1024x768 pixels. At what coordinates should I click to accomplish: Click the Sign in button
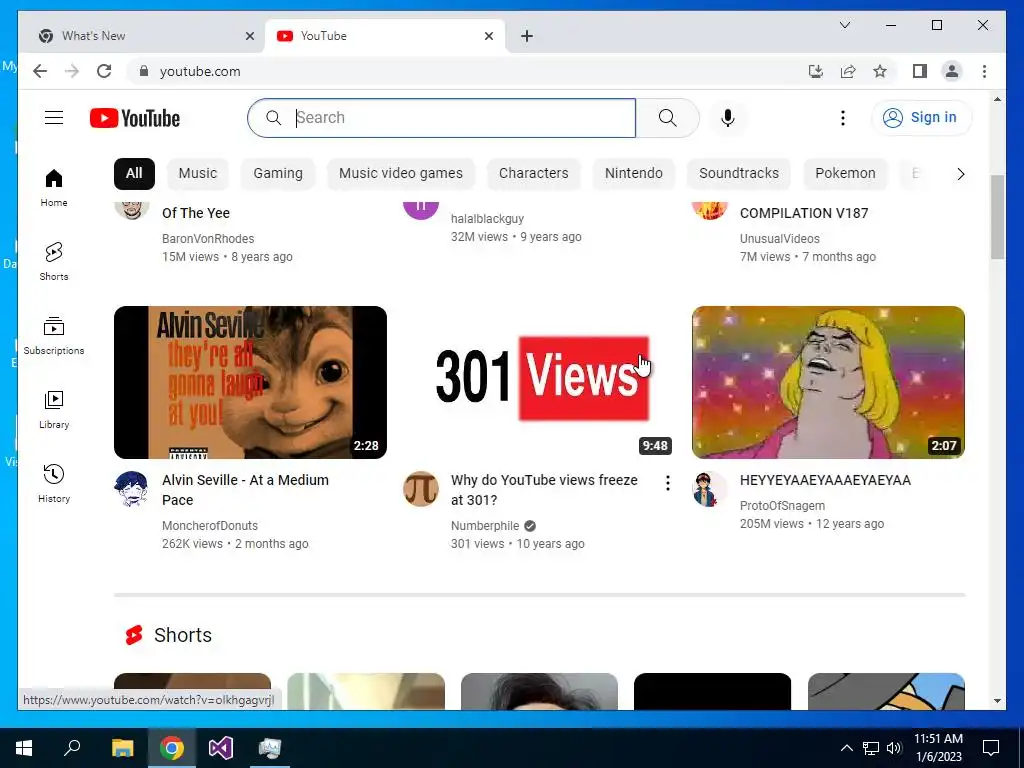[x=921, y=118]
